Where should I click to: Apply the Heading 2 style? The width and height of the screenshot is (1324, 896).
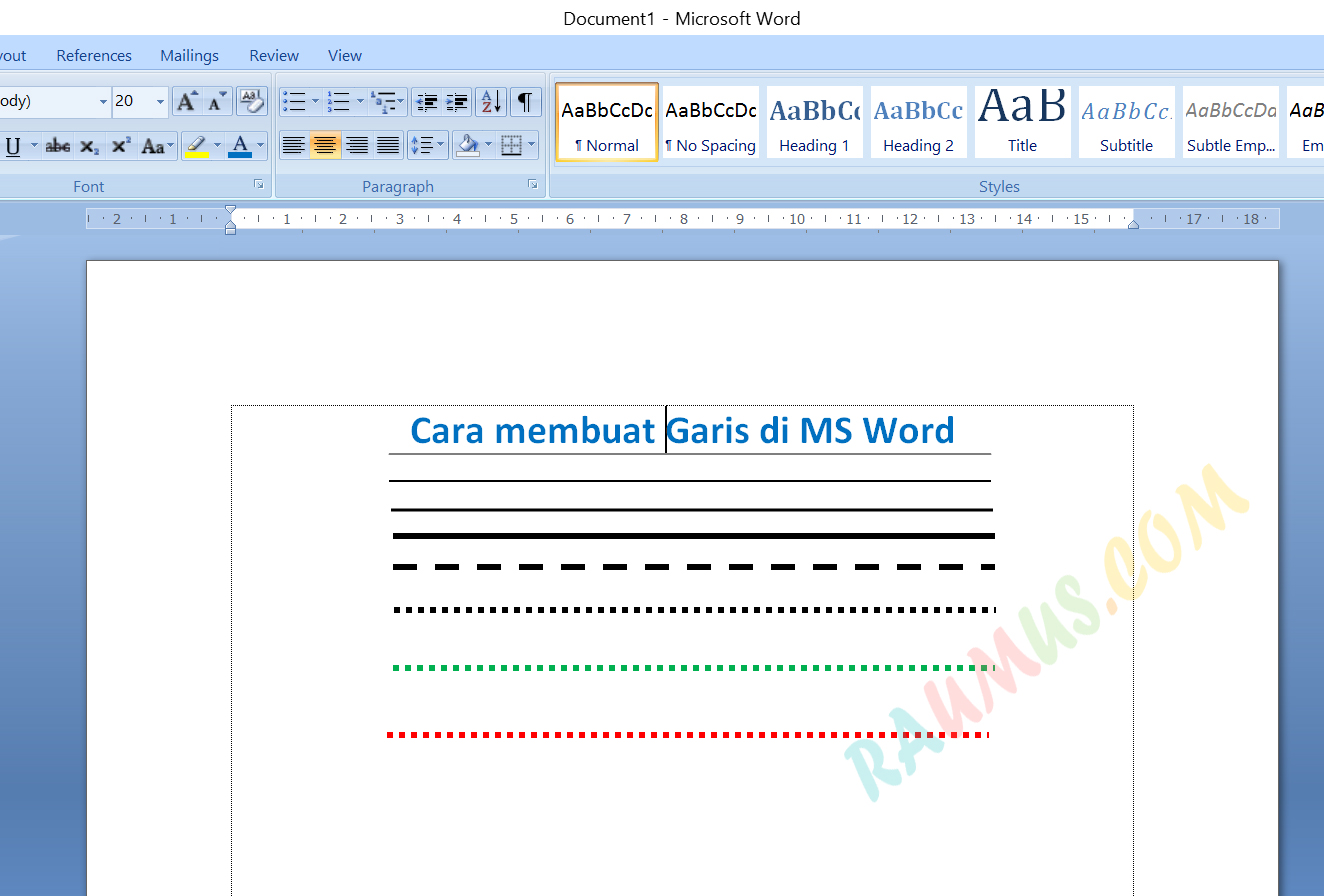[x=918, y=121]
